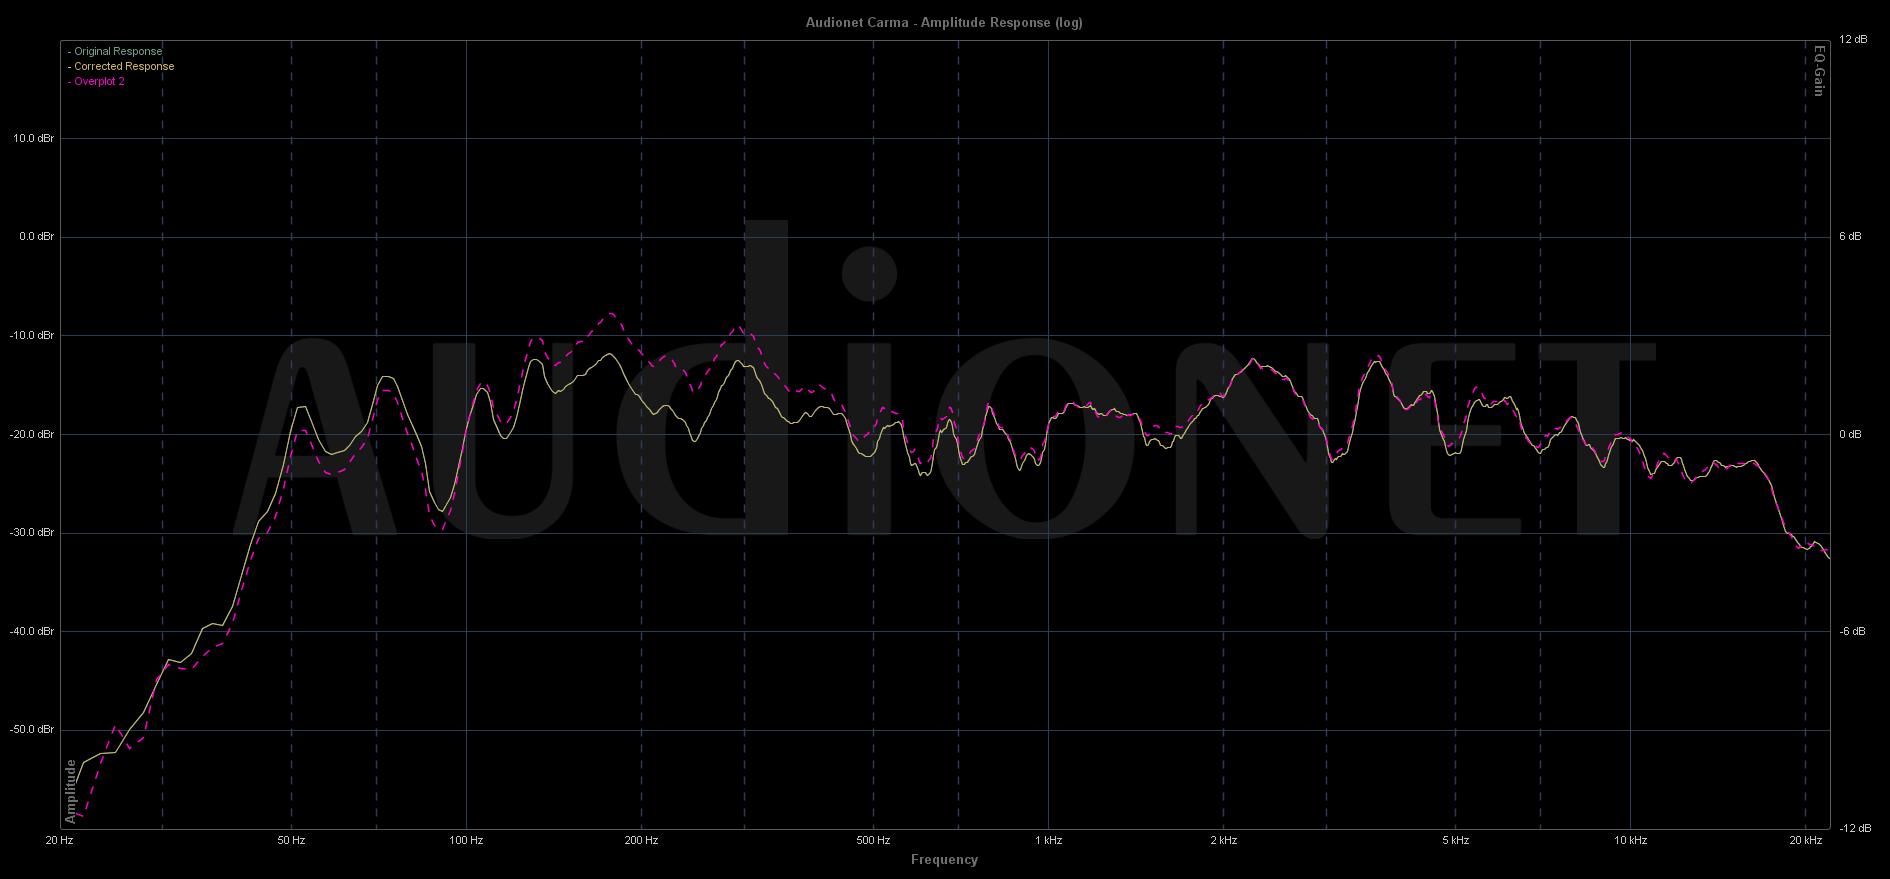Click the vertical EQ-Gain axis label

pyautogui.click(x=1819, y=71)
